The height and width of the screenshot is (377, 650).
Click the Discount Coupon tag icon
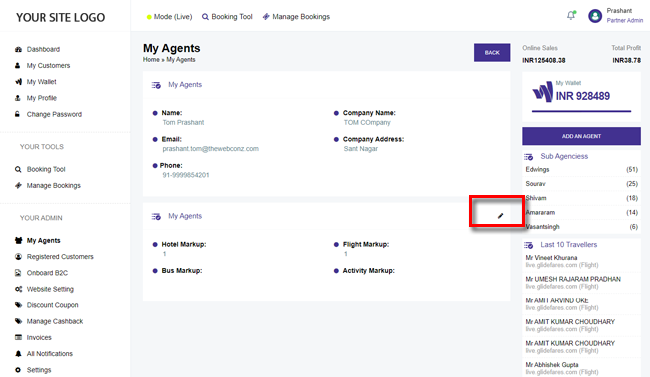(18, 305)
